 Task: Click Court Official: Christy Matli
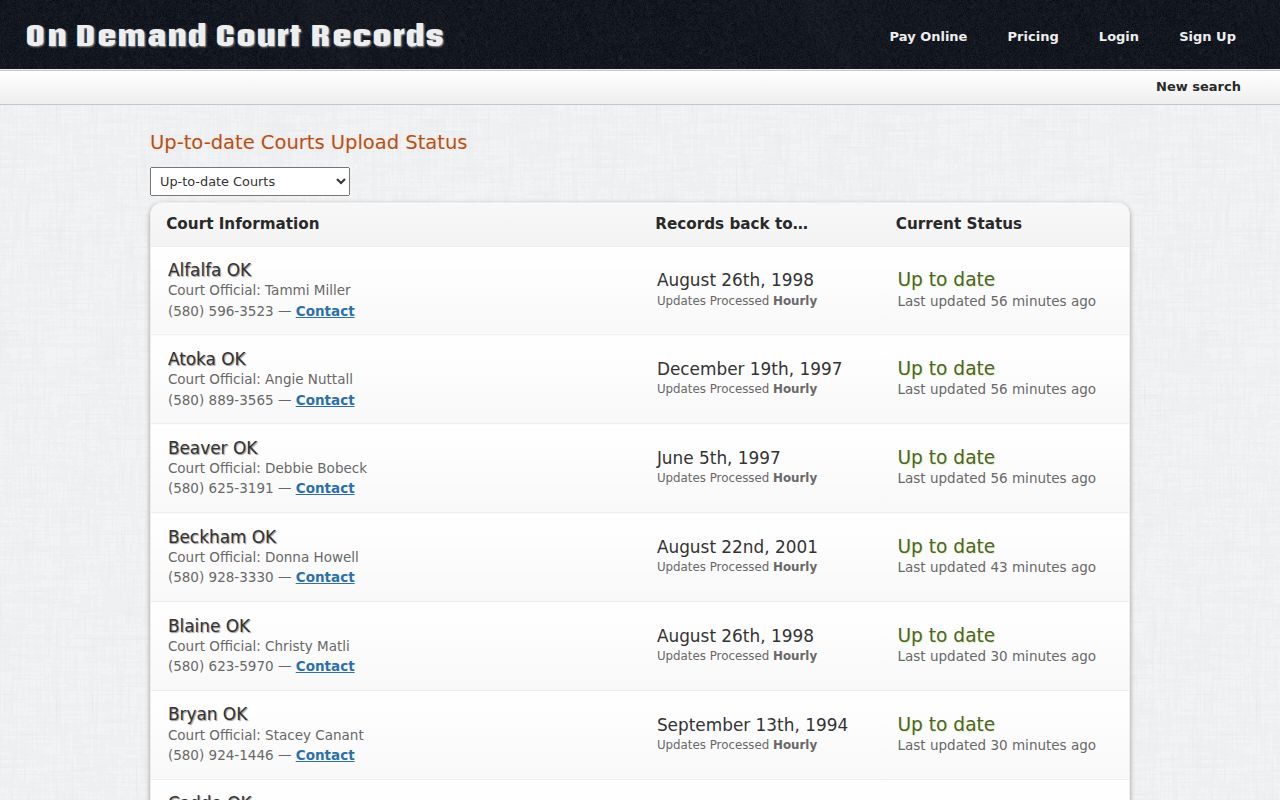tap(259, 646)
